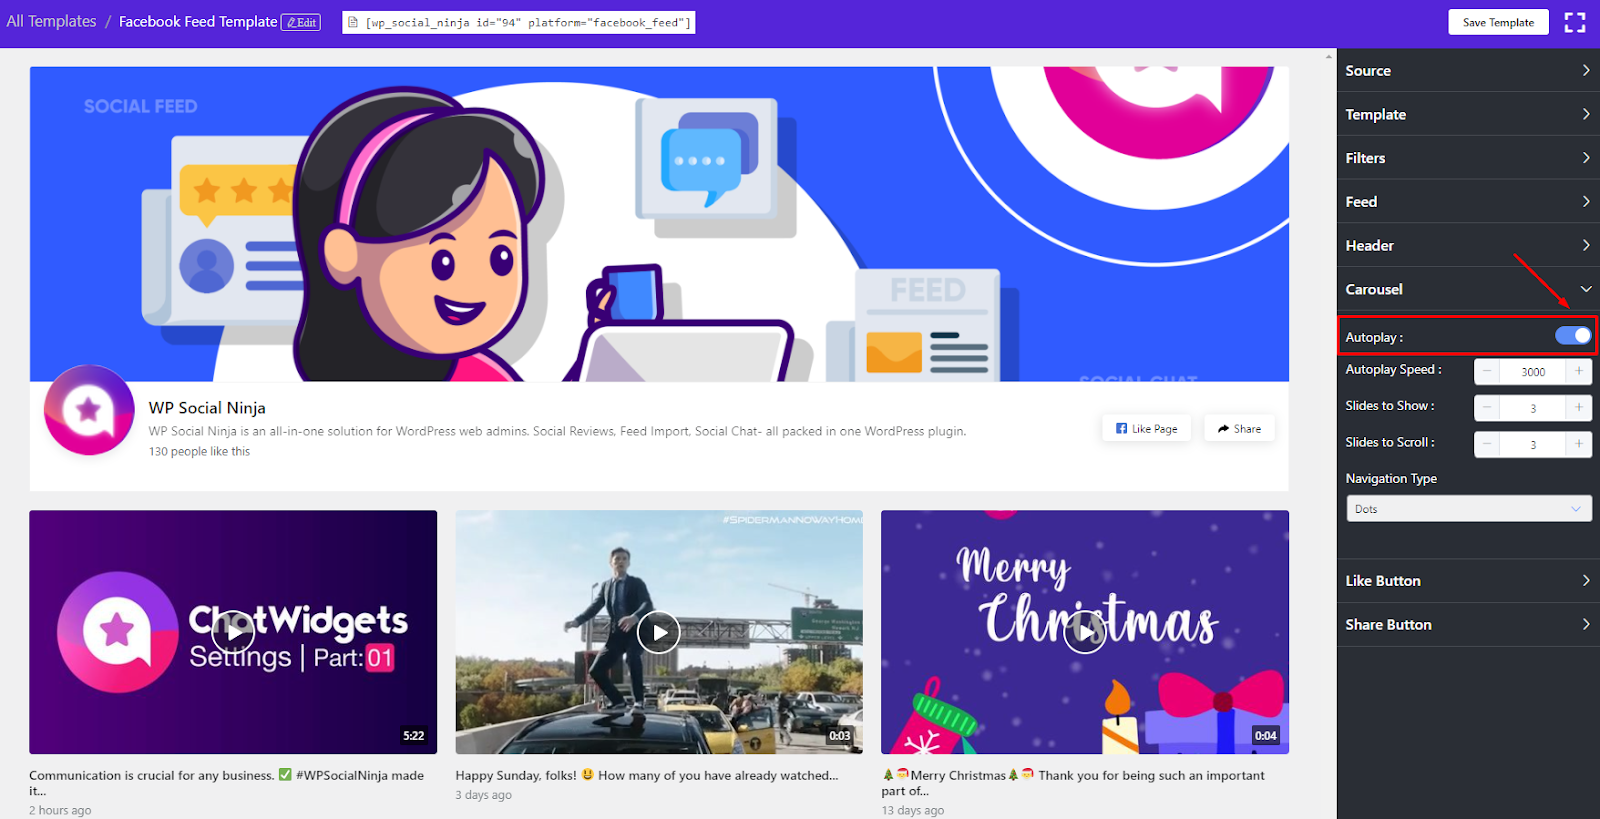Click the 'Happy Sunday, folks!' post caption
The width and height of the screenshot is (1600, 819).
pos(647,775)
